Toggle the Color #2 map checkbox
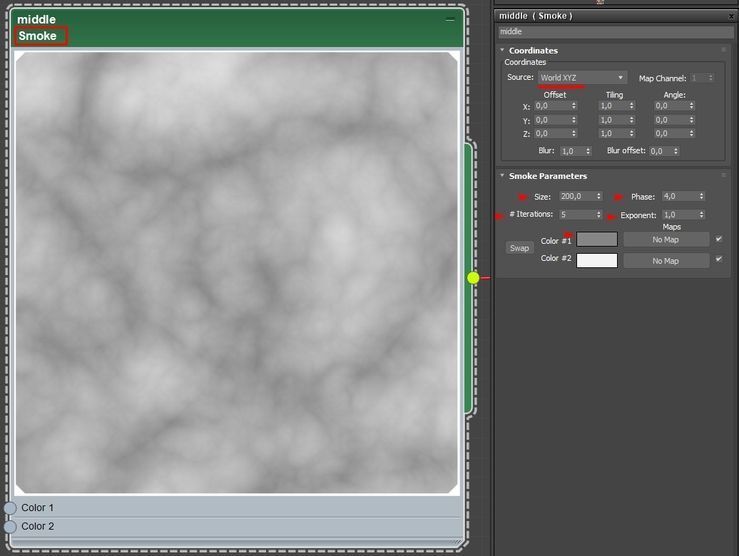Screen dimensions: 739x556 tap(719, 259)
